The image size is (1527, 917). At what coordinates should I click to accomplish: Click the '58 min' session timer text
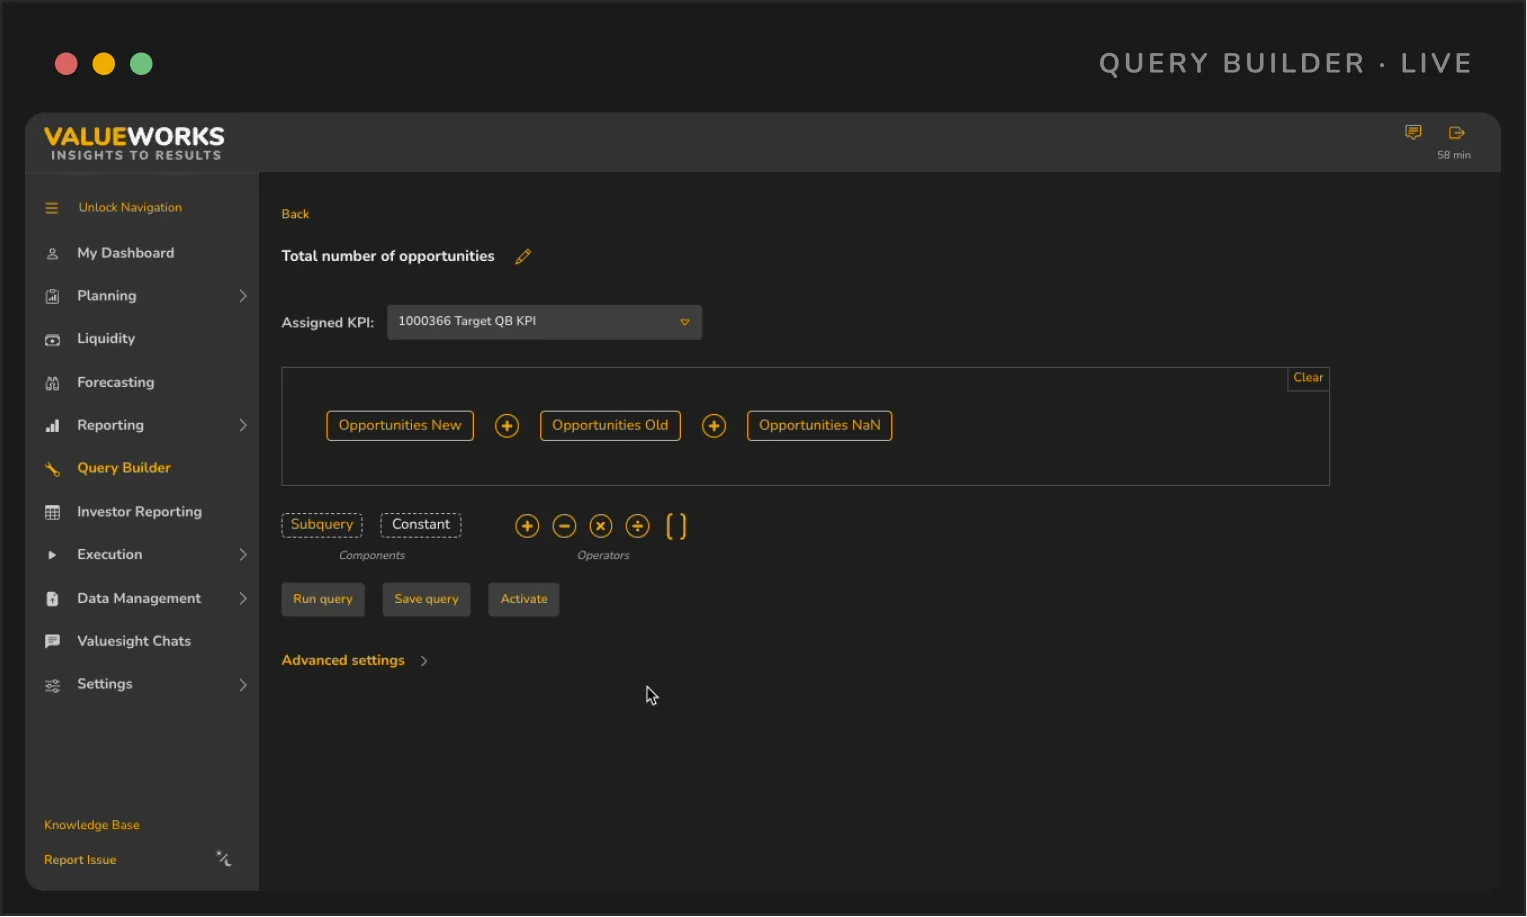1454,156
